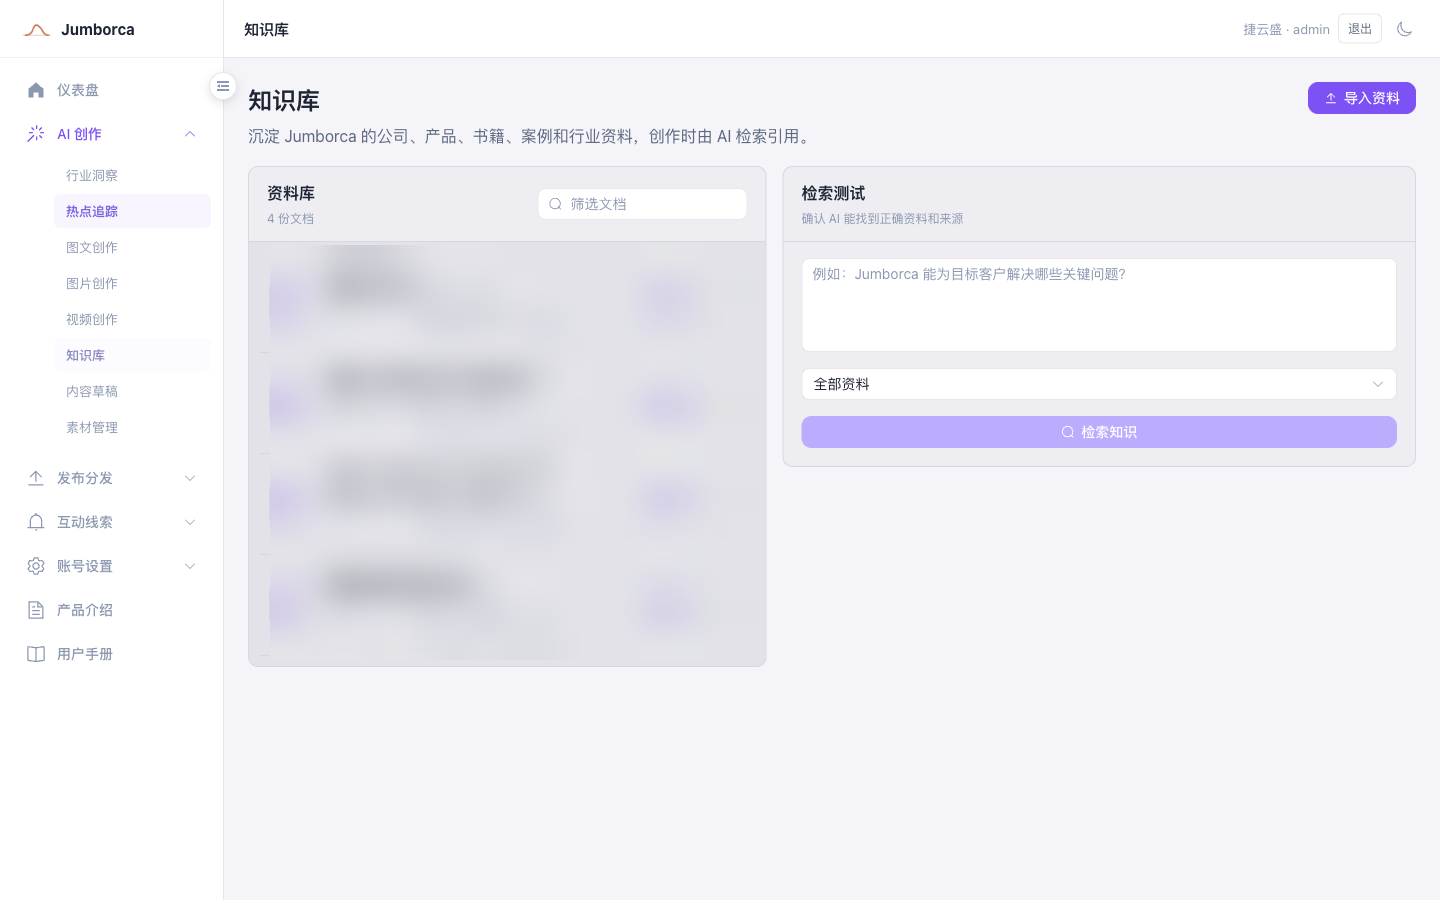This screenshot has width=1440, height=900.
Task: Open 视频创作 submenu item
Action: (132, 319)
